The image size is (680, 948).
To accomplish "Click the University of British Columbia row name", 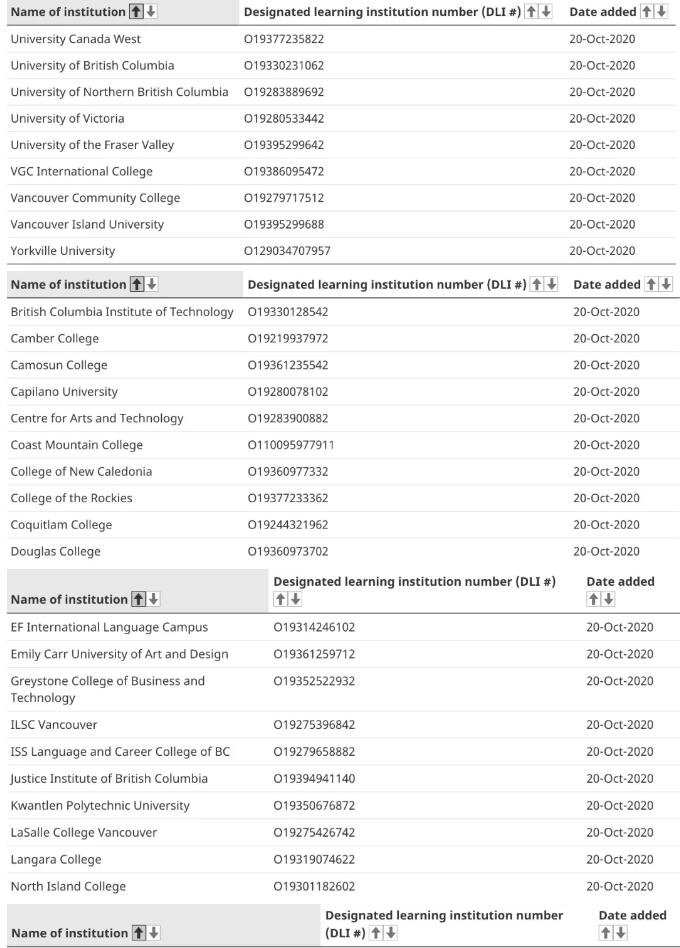I will coord(92,65).
